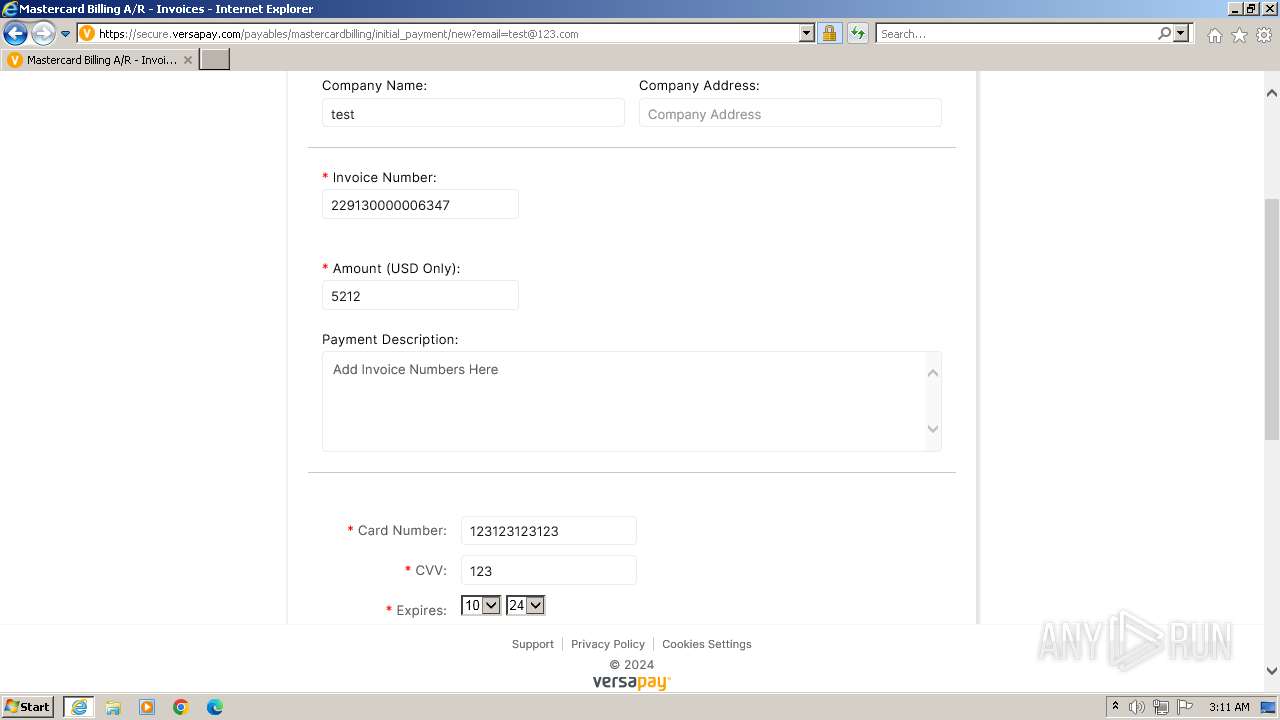Open the Action Center flag icon
This screenshot has height=720, width=1280.
(x=1185, y=707)
